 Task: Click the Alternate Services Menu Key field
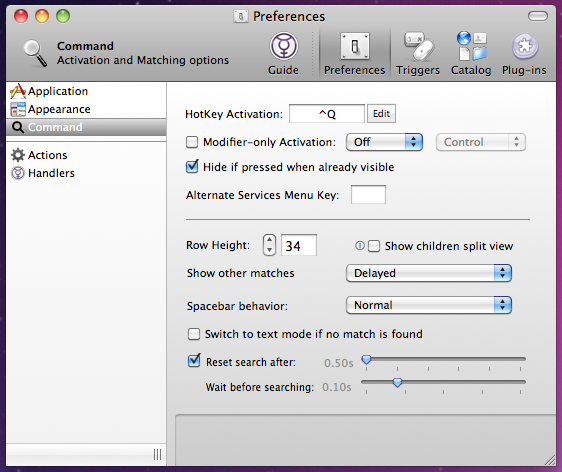[x=368, y=195]
